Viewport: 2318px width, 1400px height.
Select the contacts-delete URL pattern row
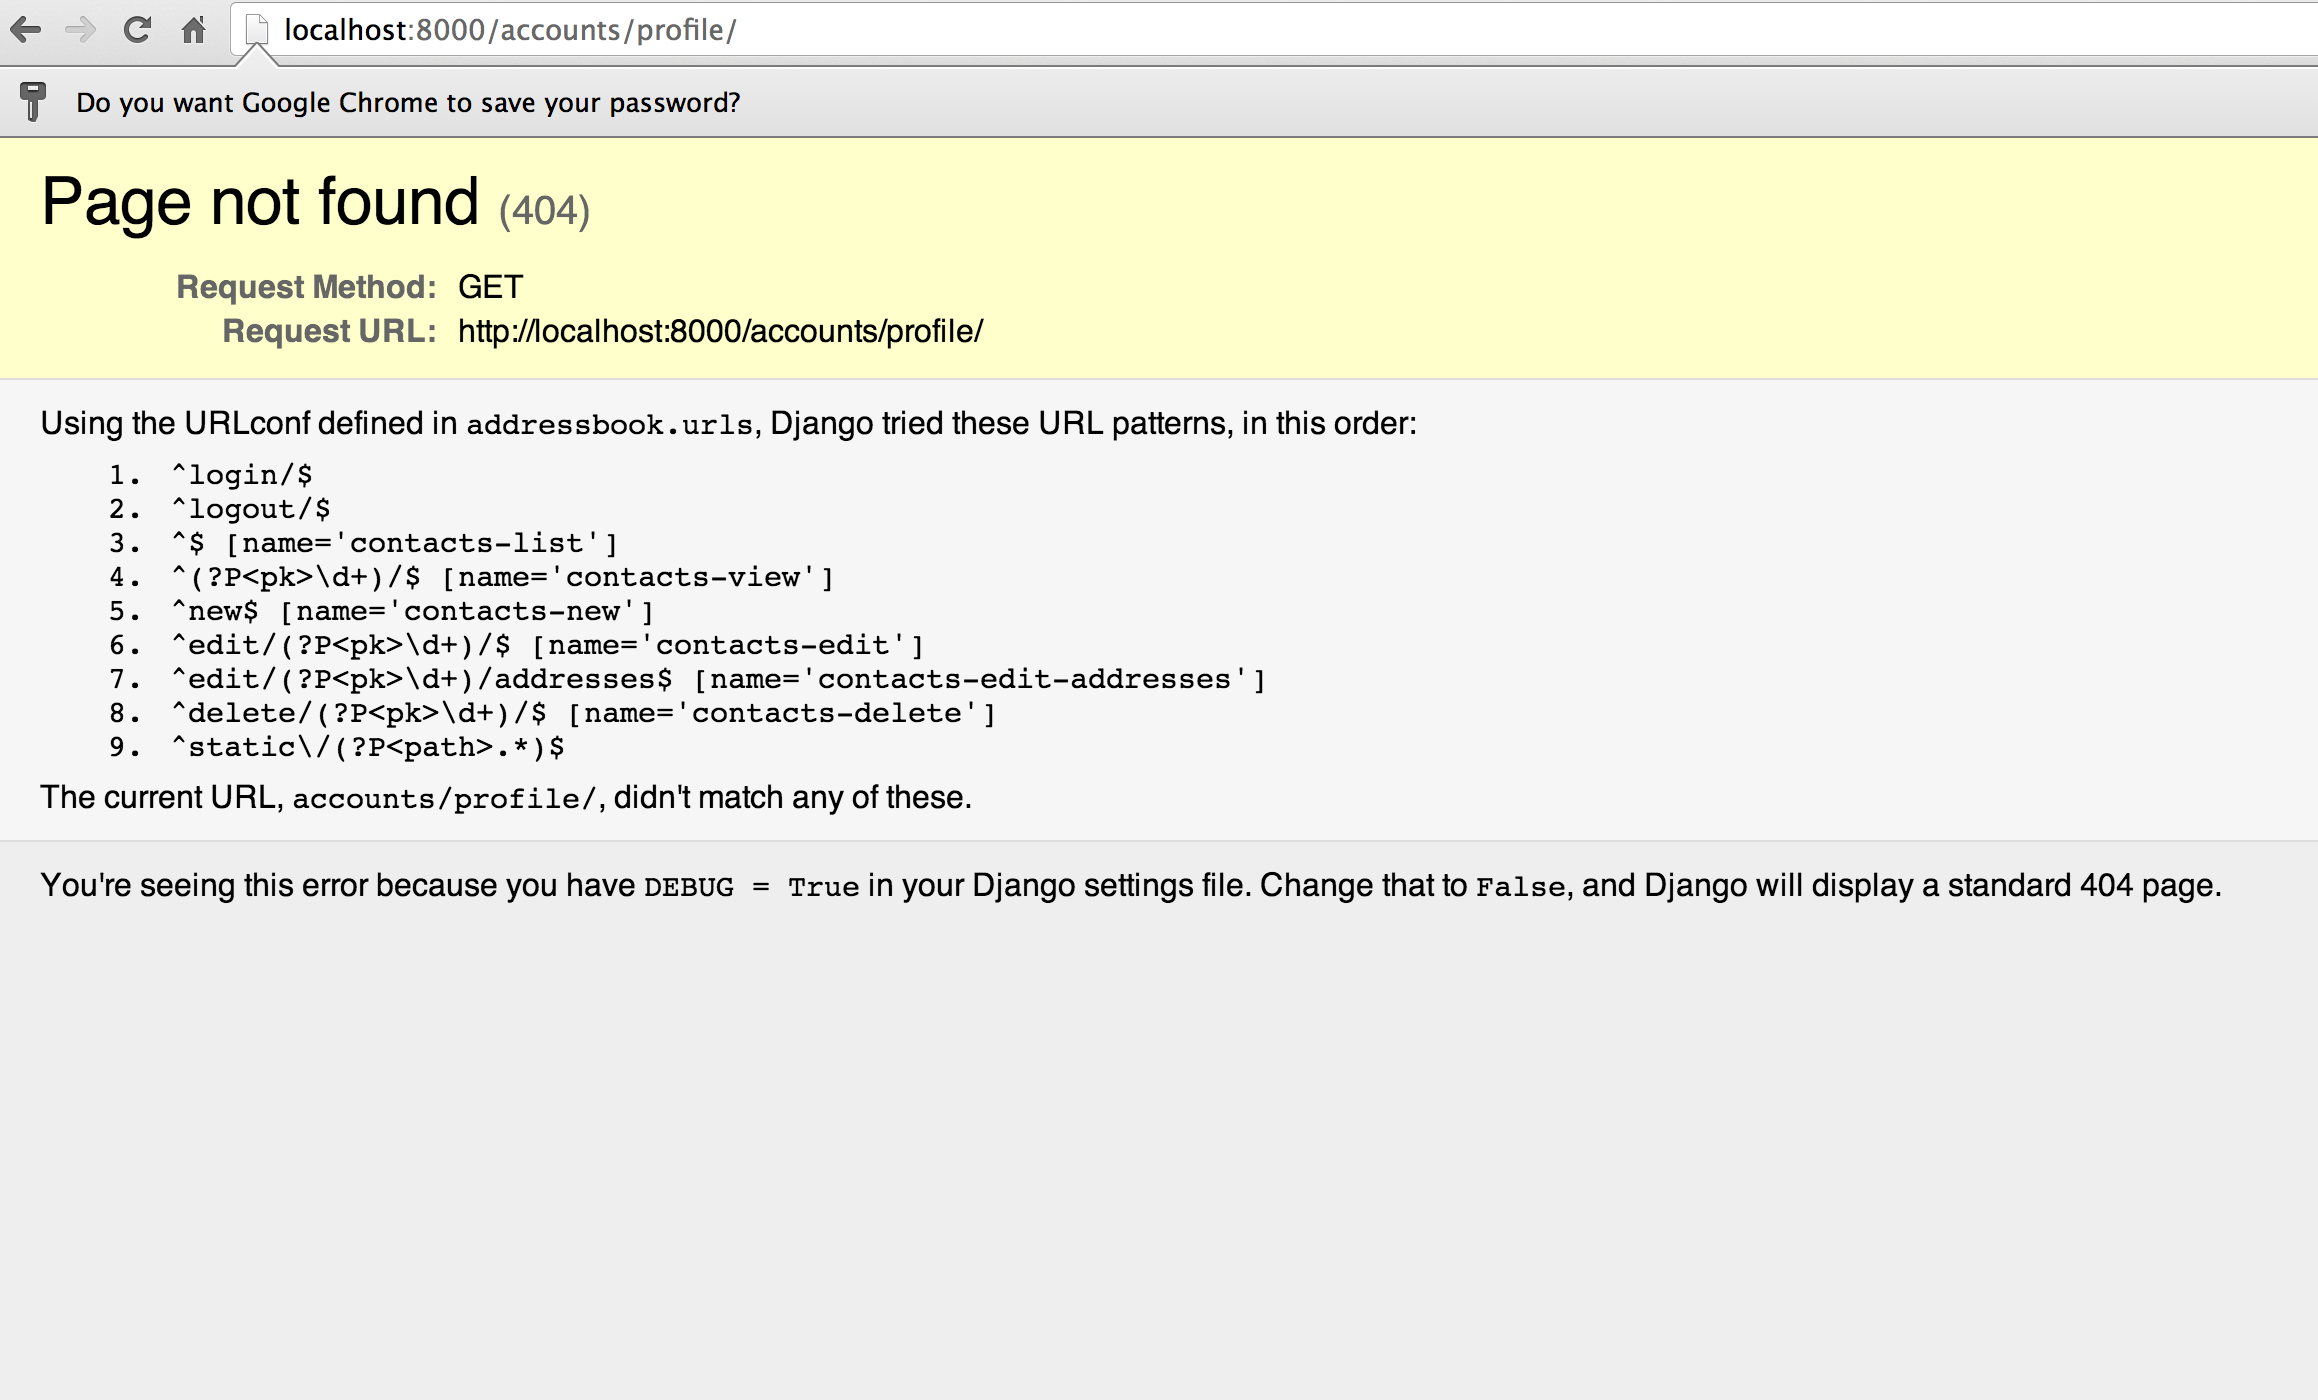(584, 713)
